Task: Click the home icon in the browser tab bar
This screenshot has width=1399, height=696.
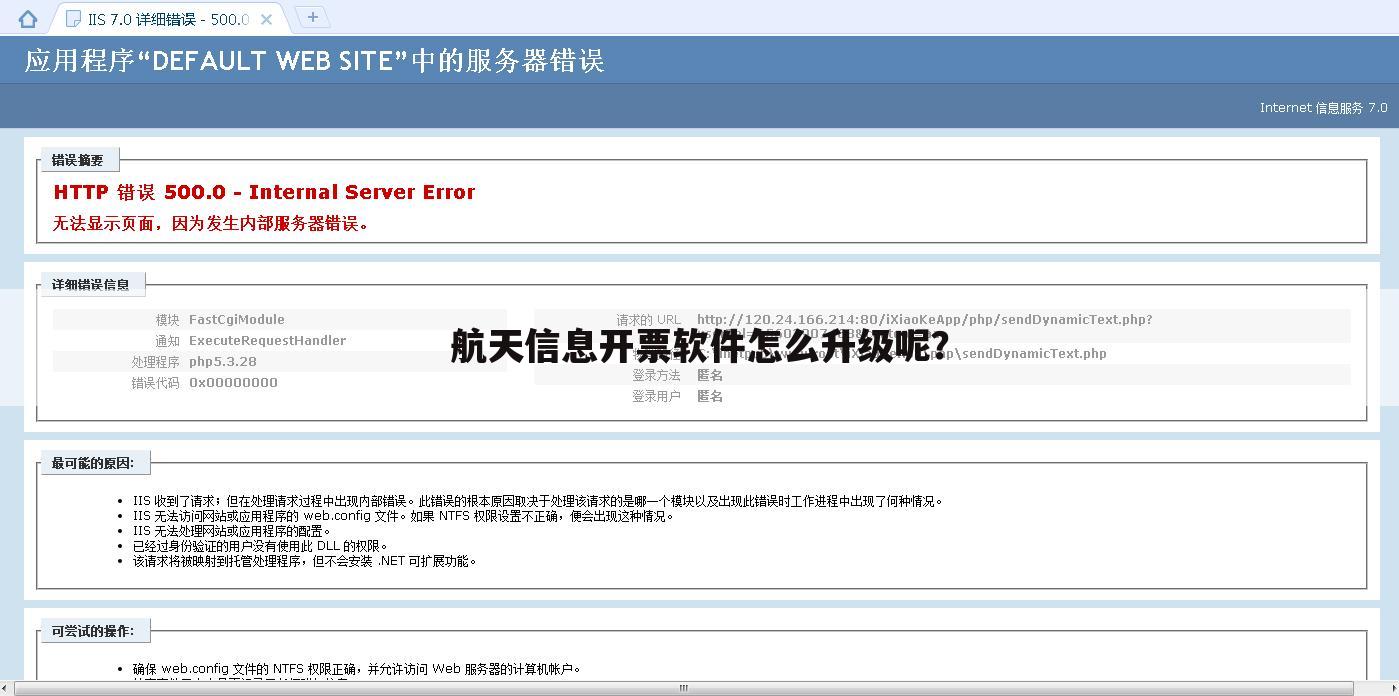Action: point(28,19)
